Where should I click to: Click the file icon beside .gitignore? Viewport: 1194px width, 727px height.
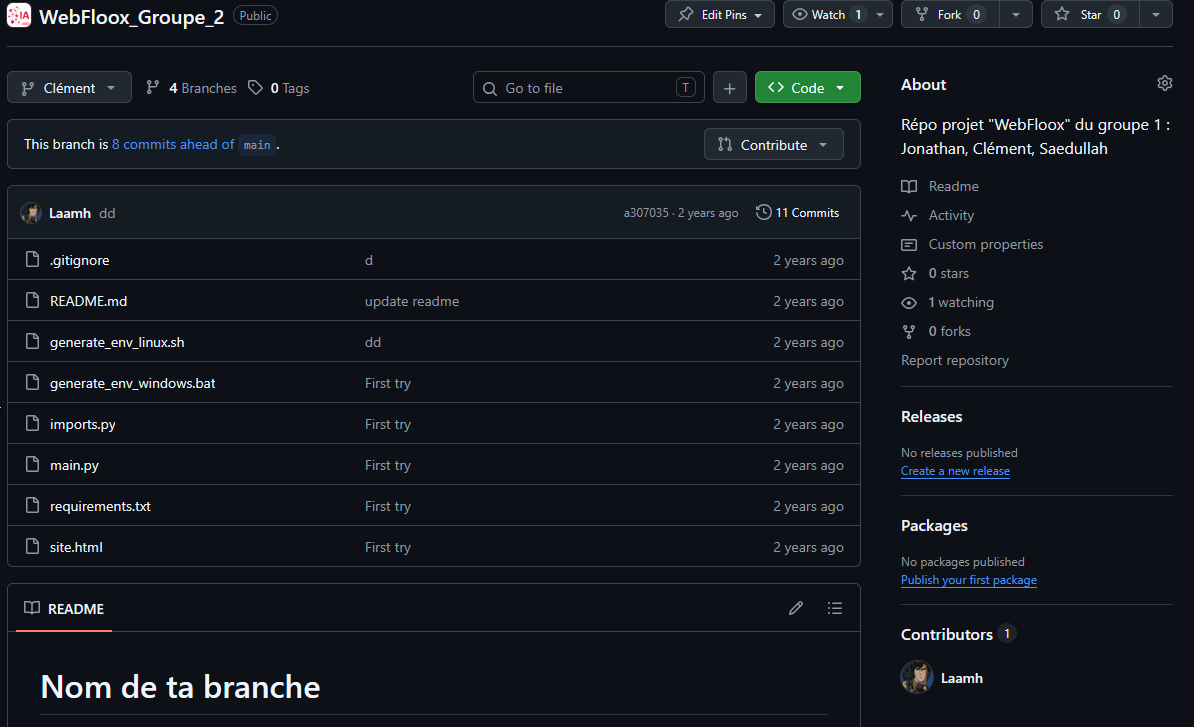[32, 260]
